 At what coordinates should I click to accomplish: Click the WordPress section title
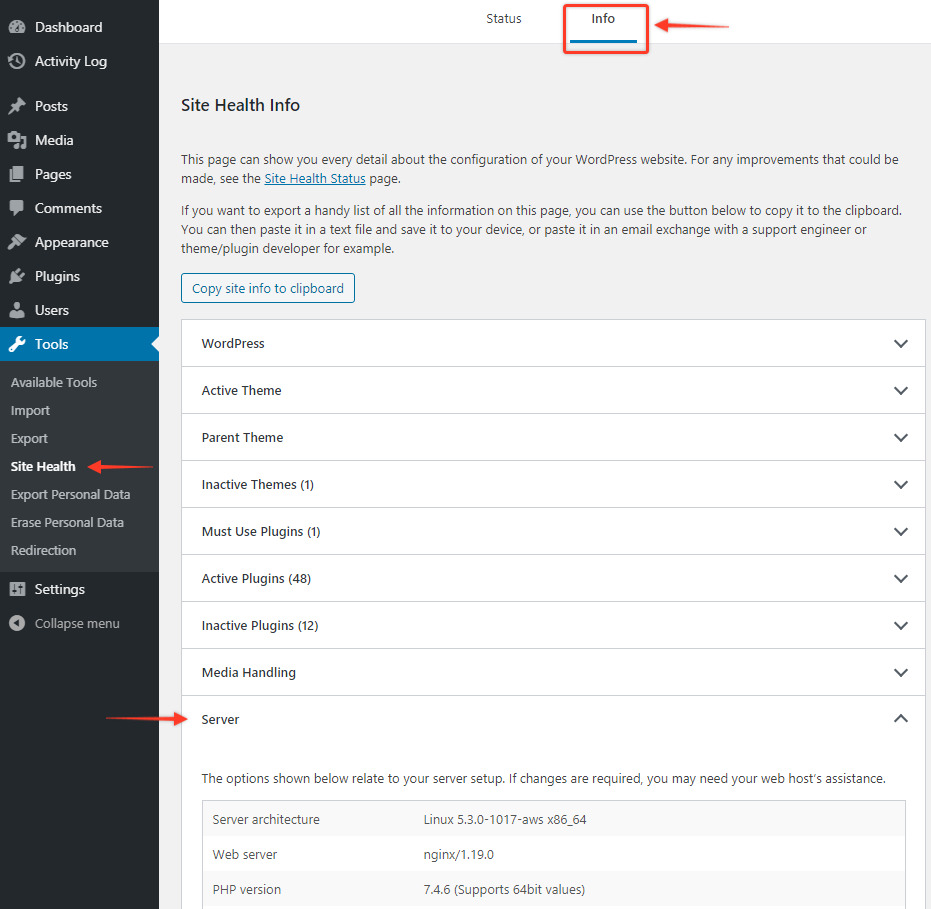[x=233, y=343]
